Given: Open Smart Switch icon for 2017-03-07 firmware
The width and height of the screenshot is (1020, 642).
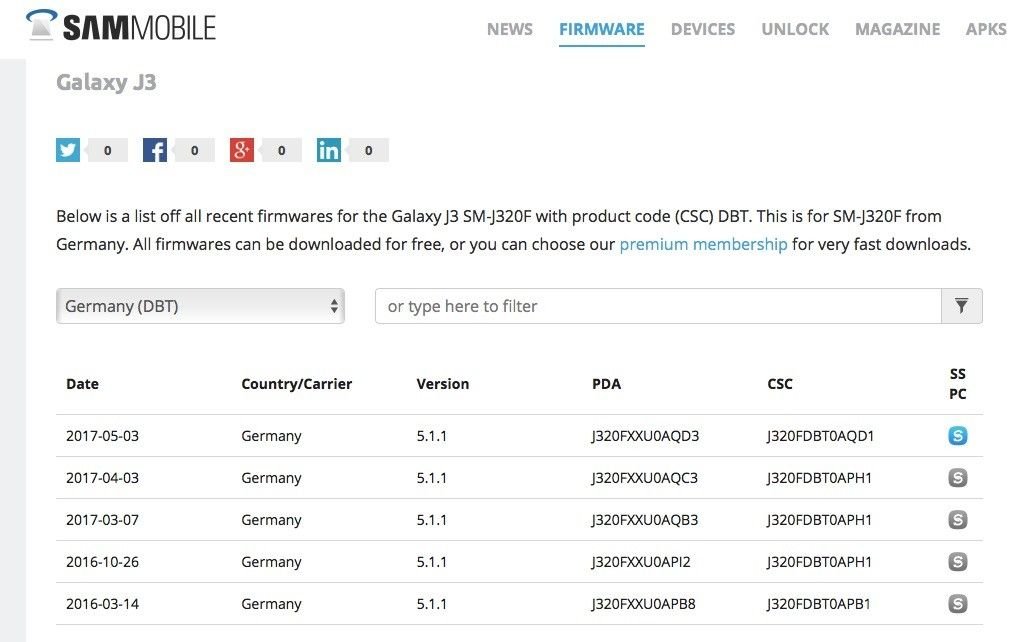Looking at the screenshot, I should coord(958,520).
